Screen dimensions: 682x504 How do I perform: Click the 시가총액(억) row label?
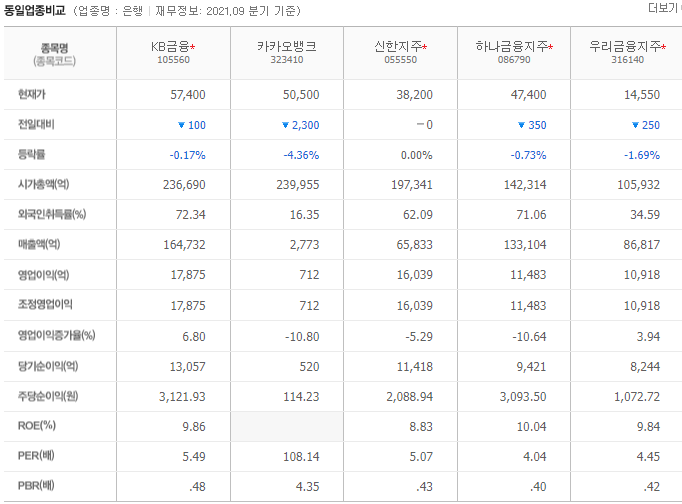[x=43, y=184]
